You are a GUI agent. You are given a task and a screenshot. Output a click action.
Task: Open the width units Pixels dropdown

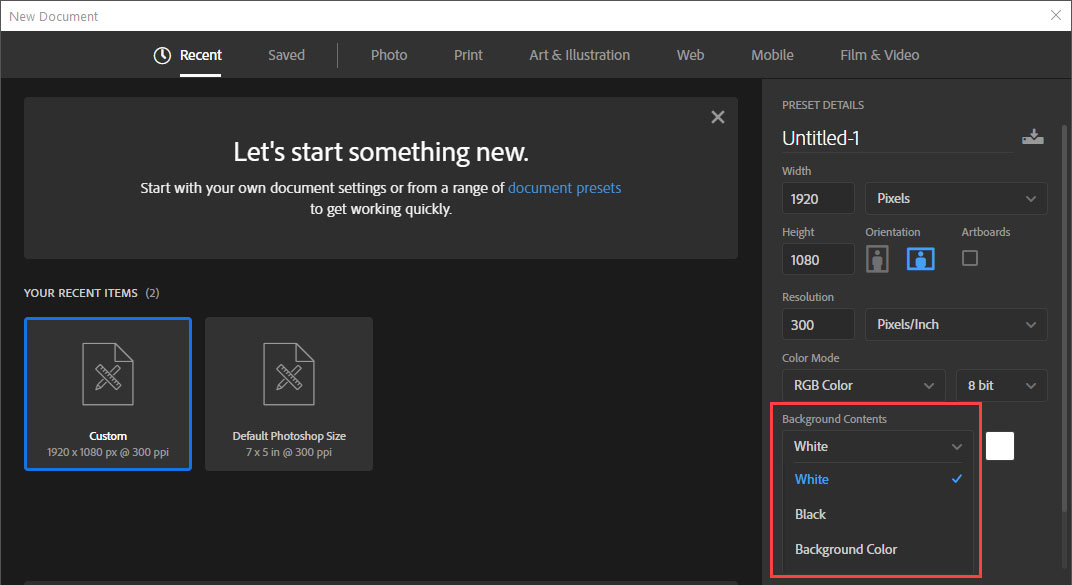point(956,198)
